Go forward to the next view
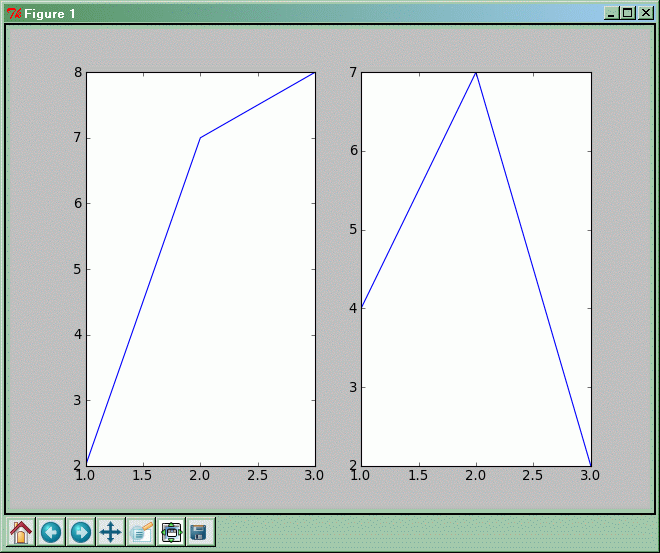Image resolution: width=660 pixels, height=553 pixels. coord(81,532)
